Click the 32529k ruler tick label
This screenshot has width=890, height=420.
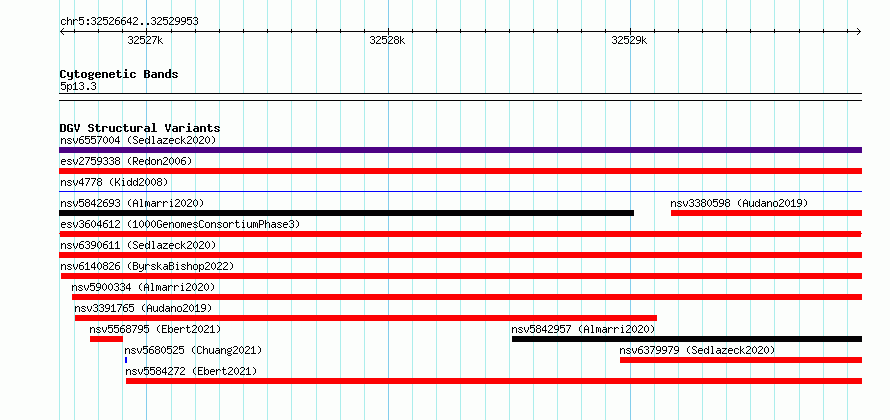point(629,40)
